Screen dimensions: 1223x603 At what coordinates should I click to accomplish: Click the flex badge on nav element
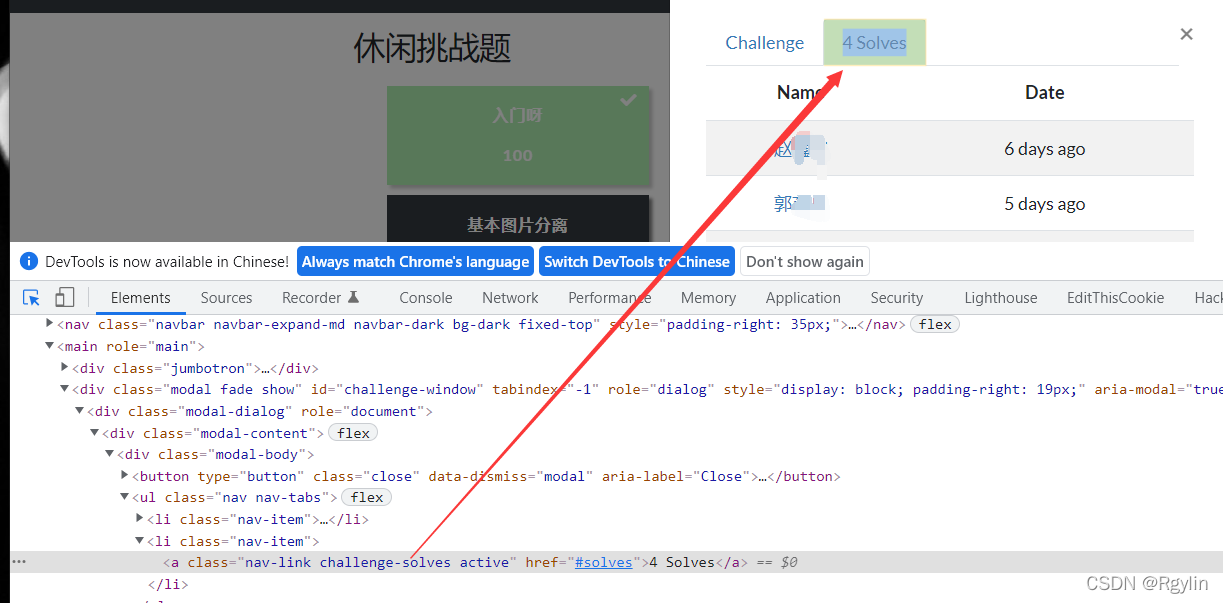coord(935,324)
